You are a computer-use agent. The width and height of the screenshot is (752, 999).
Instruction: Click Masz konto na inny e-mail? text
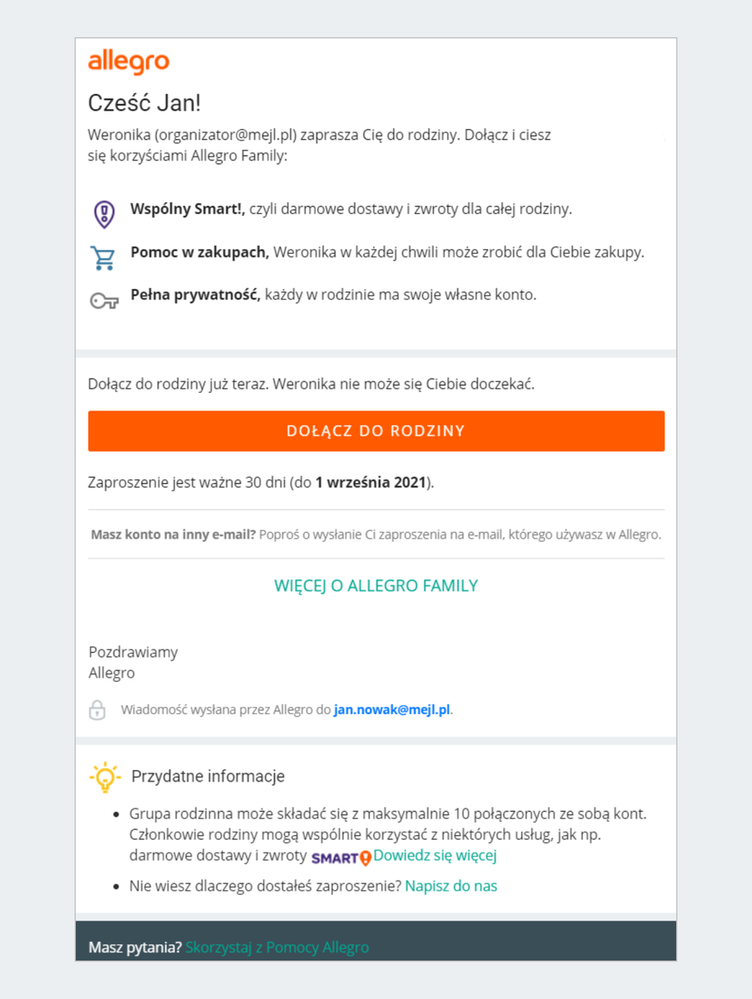173,535
